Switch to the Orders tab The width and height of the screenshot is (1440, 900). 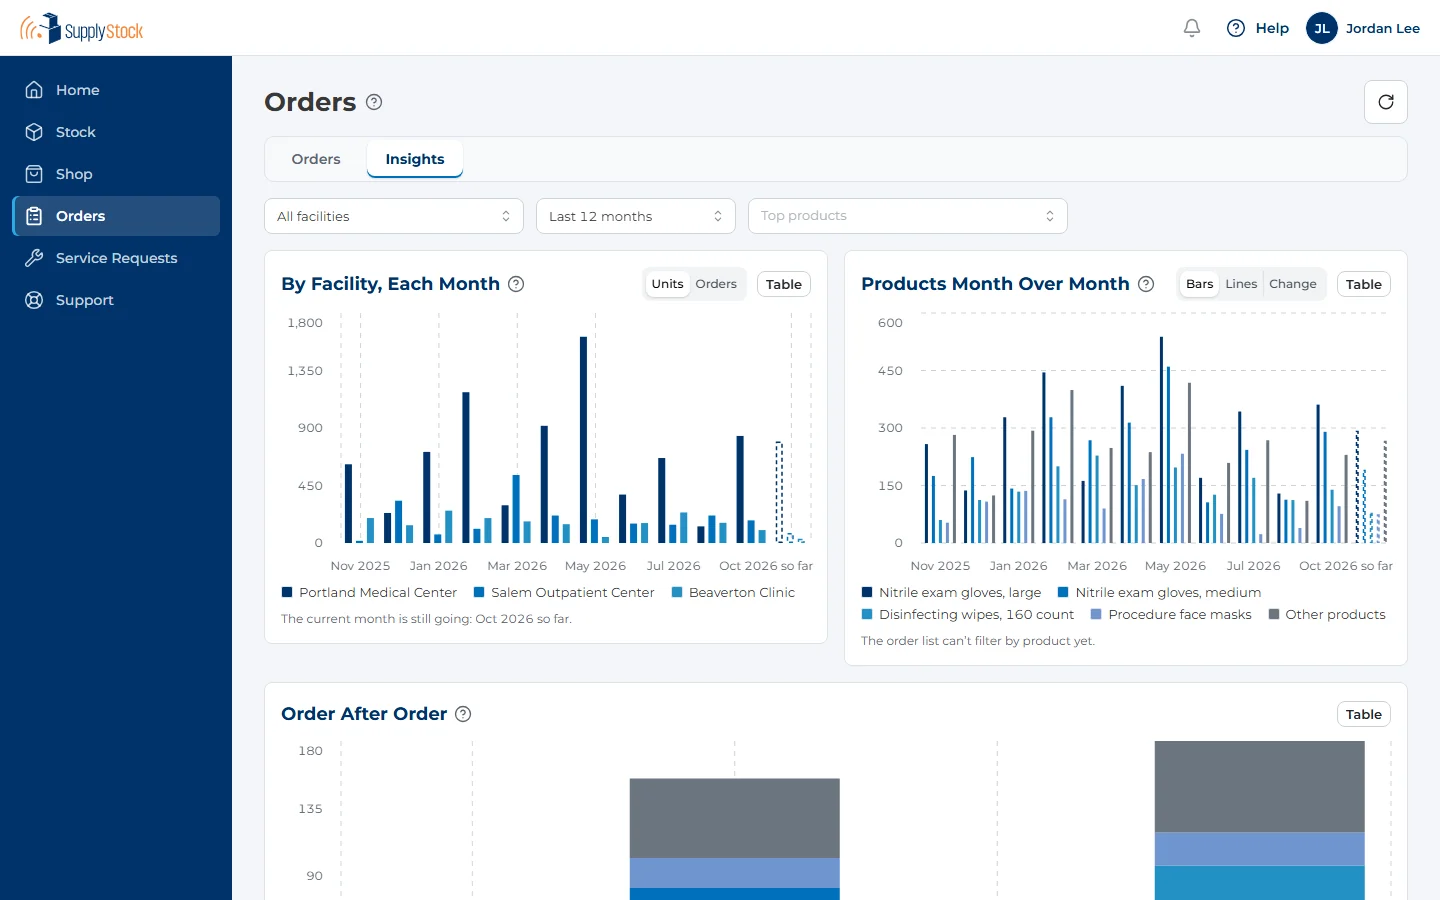pos(316,159)
